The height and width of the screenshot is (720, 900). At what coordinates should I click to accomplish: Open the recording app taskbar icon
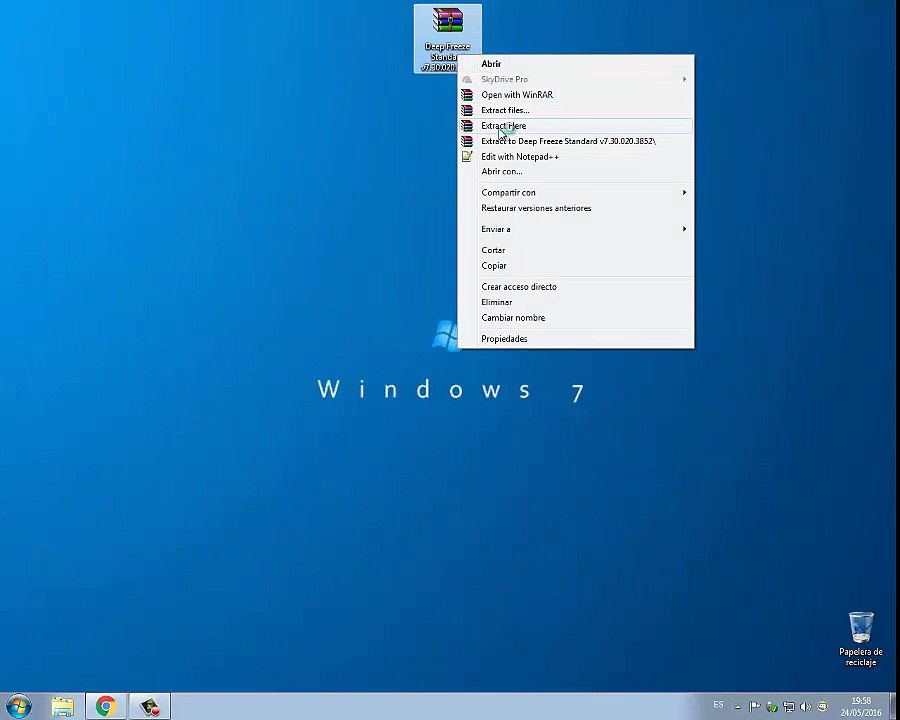pos(150,706)
